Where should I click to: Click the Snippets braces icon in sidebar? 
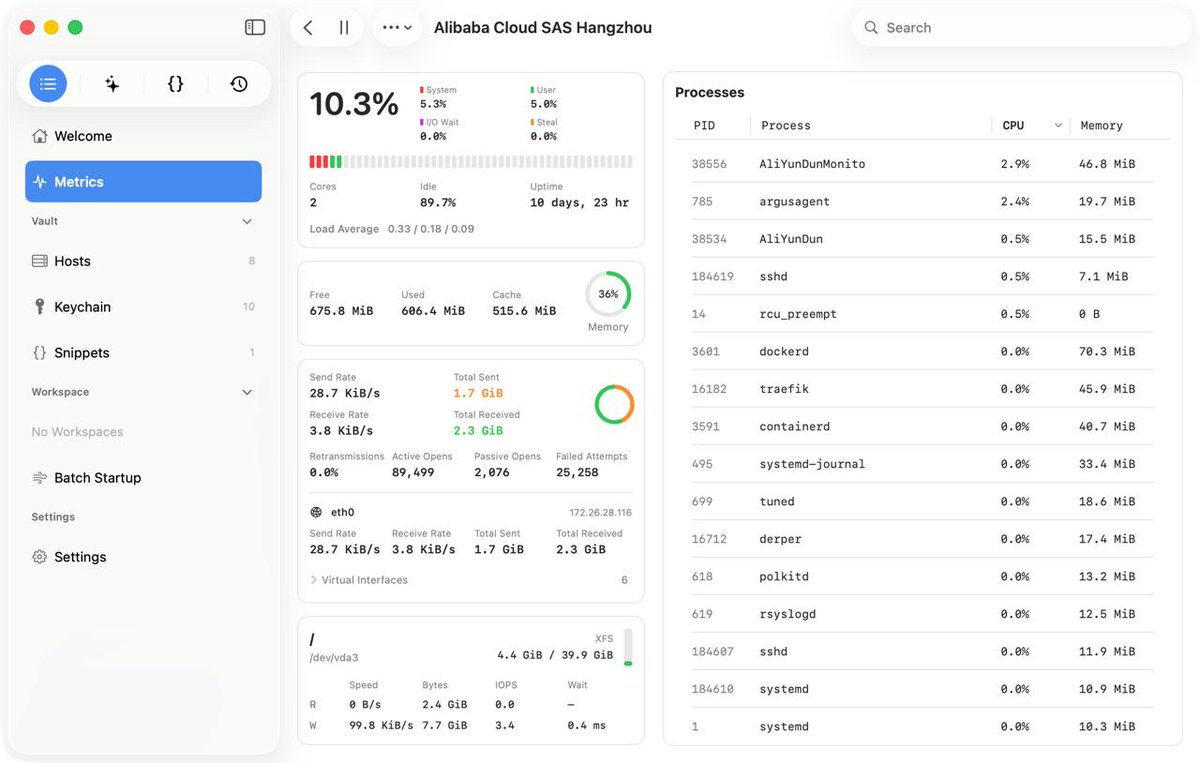[x=40, y=353]
